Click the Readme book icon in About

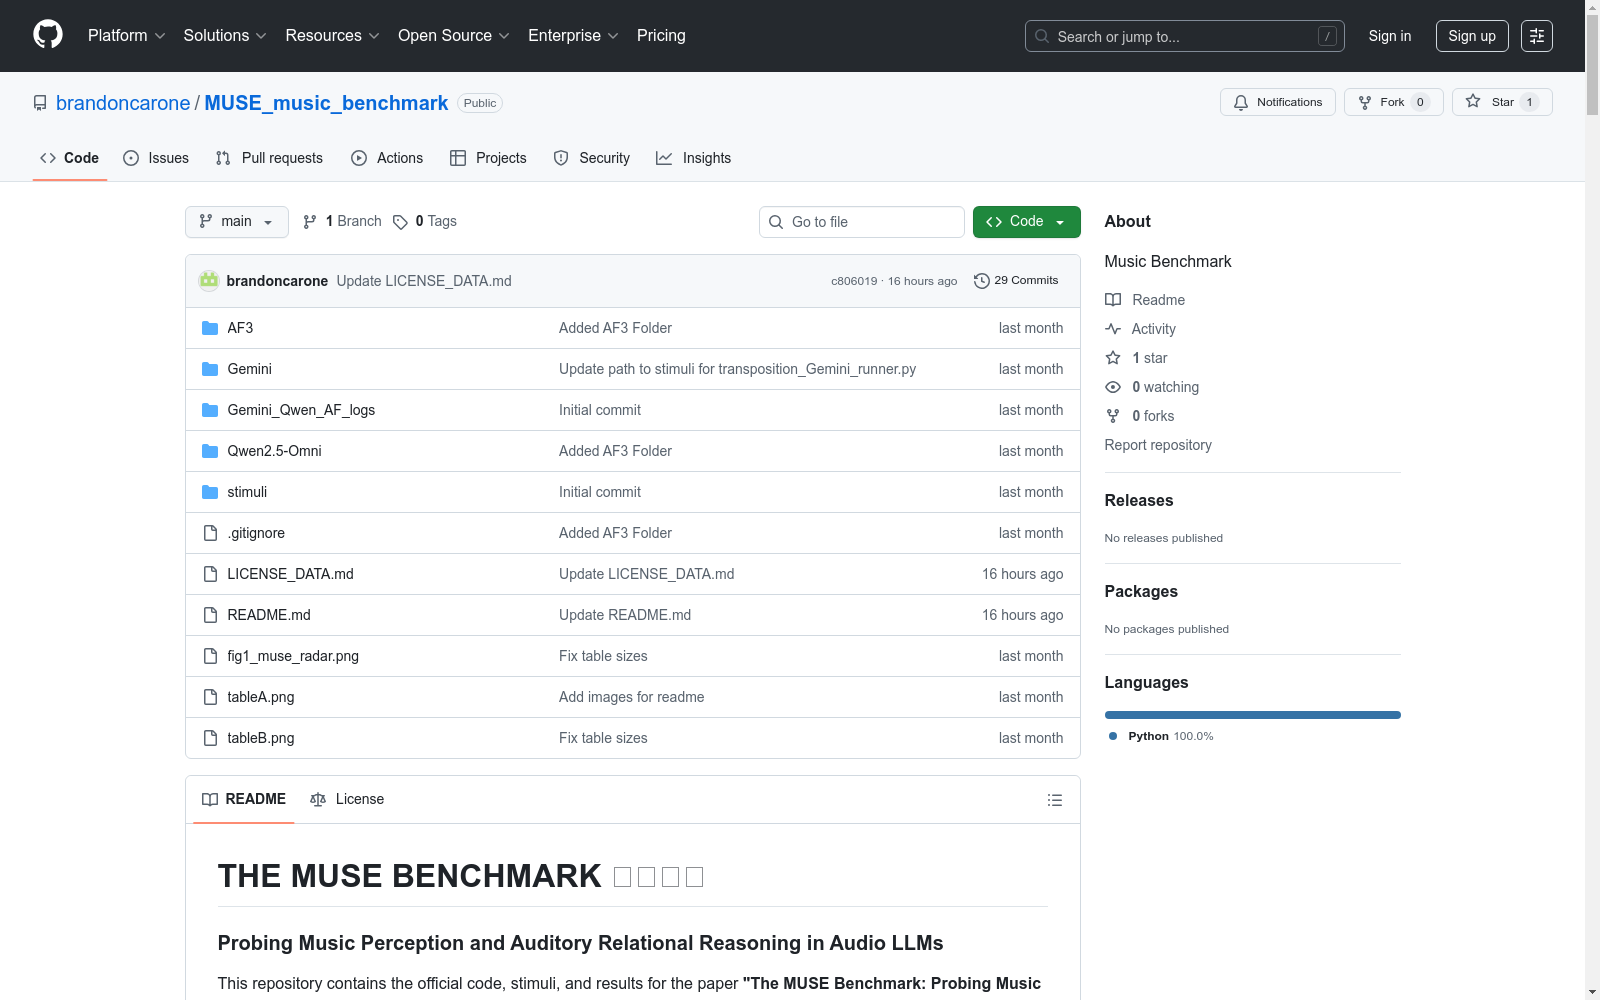1113,300
